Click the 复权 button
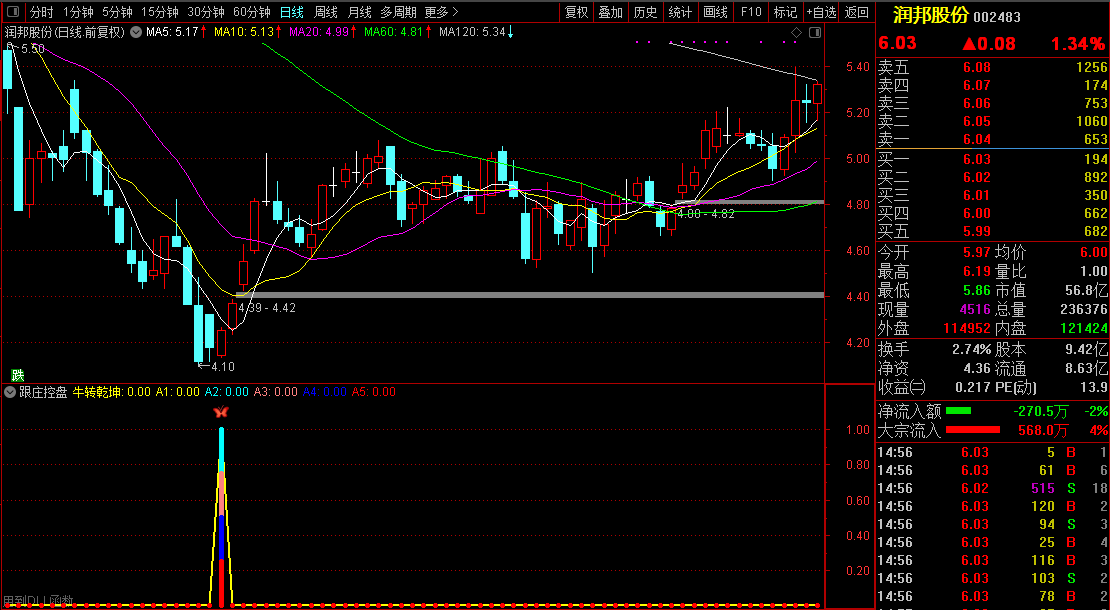1110x610 pixels. 577,12
